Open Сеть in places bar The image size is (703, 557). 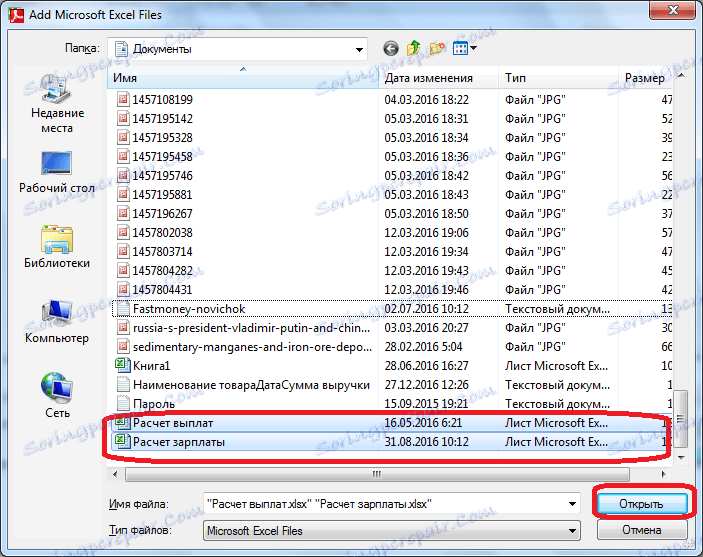(x=57, y=396)
